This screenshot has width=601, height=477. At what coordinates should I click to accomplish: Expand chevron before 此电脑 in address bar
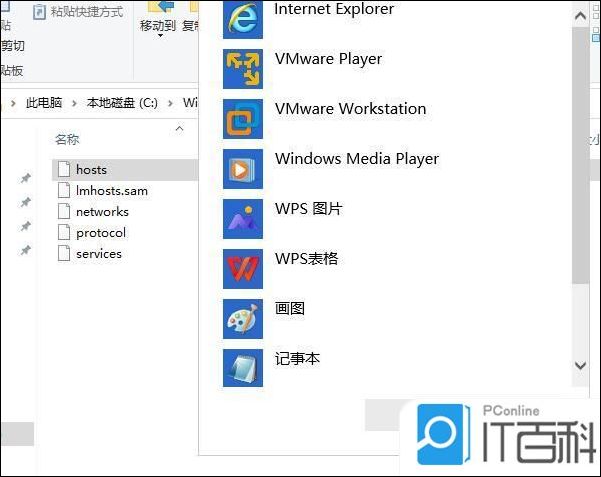coord(13,103)
